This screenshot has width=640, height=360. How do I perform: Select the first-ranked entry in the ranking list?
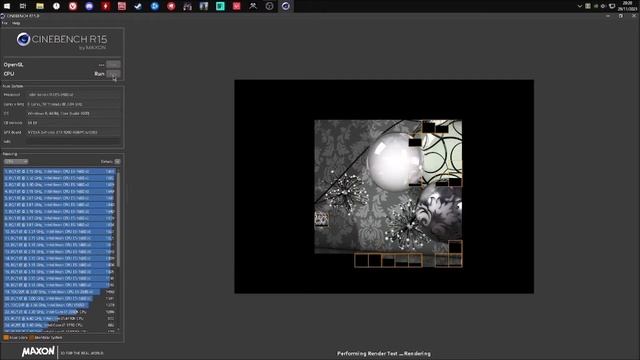(60, 172)
